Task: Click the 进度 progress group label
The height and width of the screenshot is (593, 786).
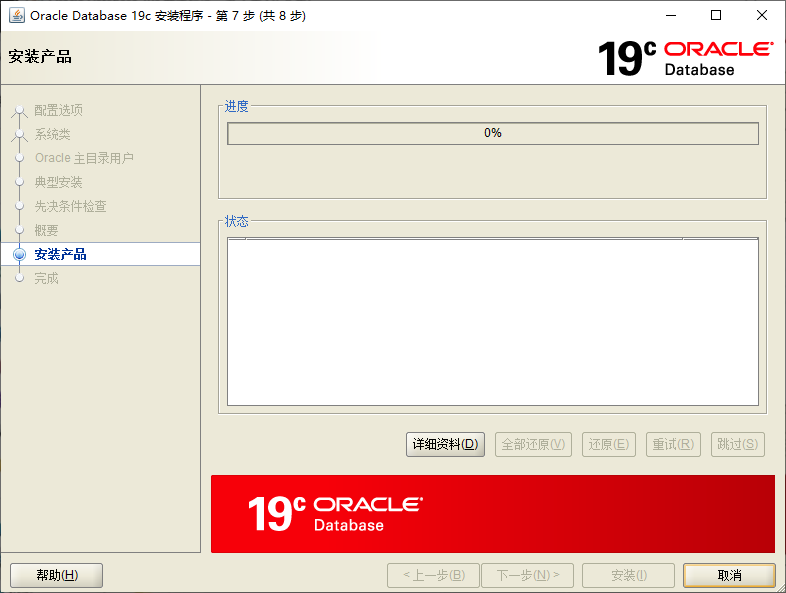Action: pos(237,106)
